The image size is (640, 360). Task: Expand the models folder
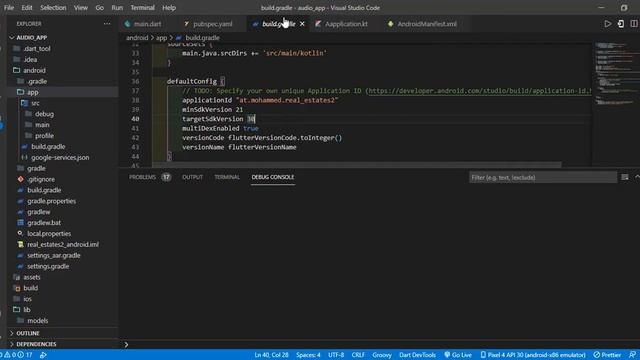[x=38, y=321]
